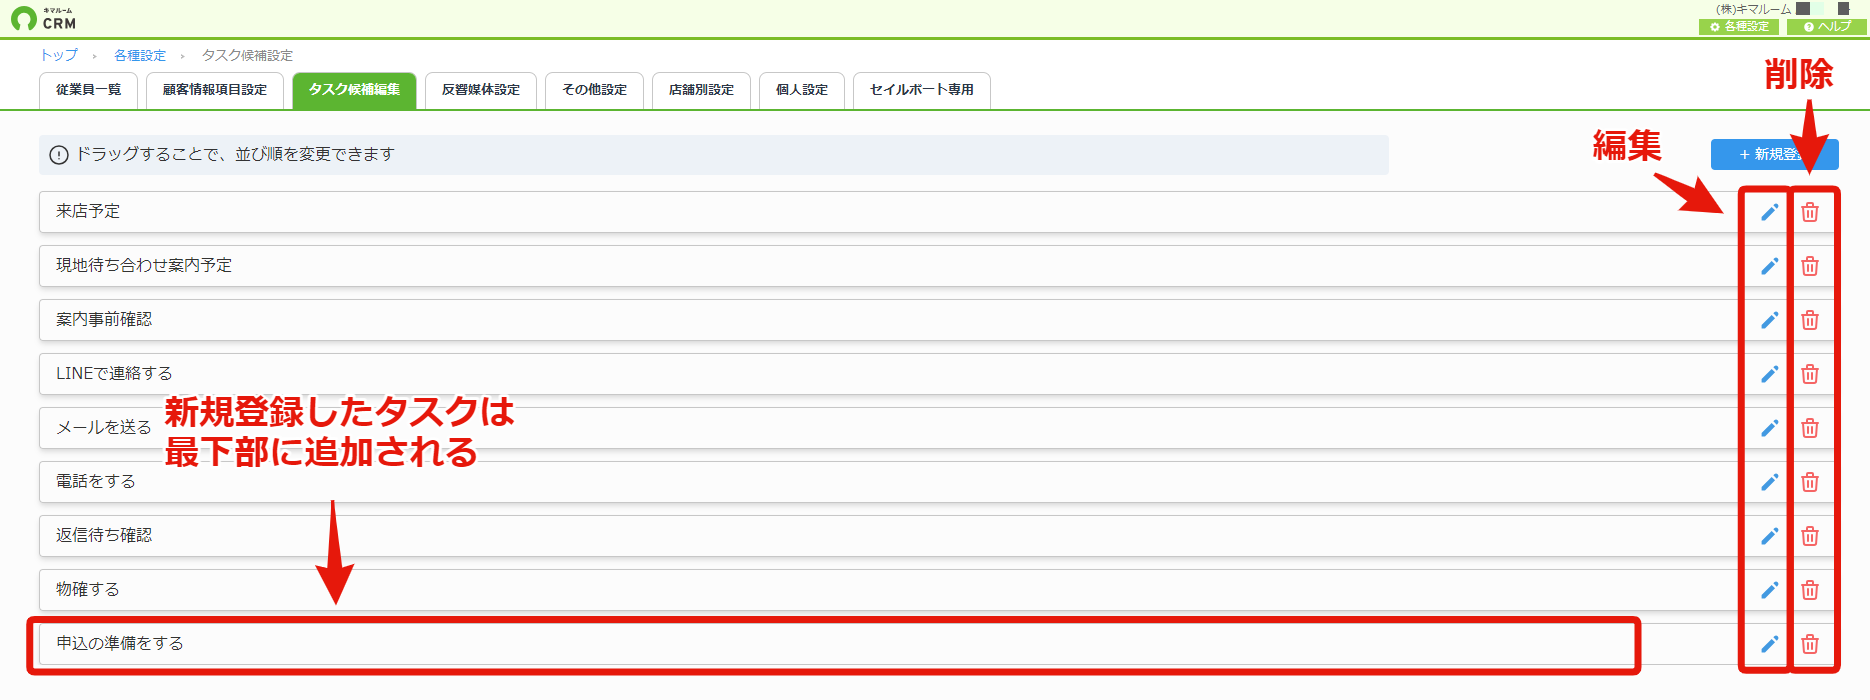Click the 各種設定 breadcrumb link
Image resolution: width=1870 pixels, height=700 pixels.
[x=140, y=55]
